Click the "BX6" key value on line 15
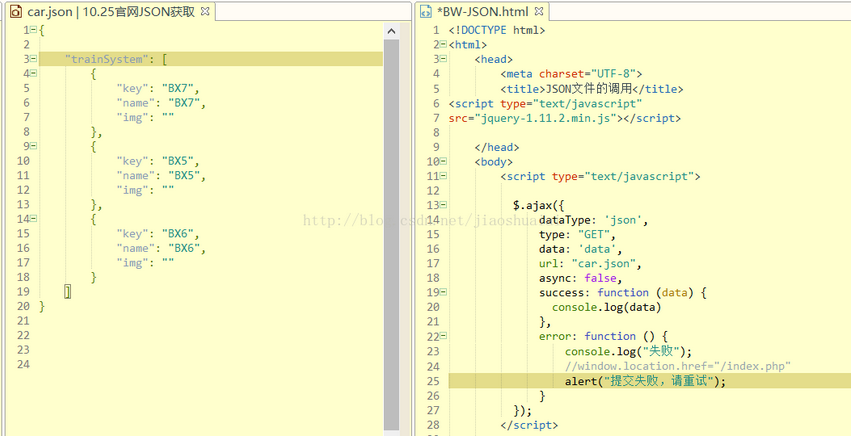Screen dimensions: 854x441 coord(178,234)
